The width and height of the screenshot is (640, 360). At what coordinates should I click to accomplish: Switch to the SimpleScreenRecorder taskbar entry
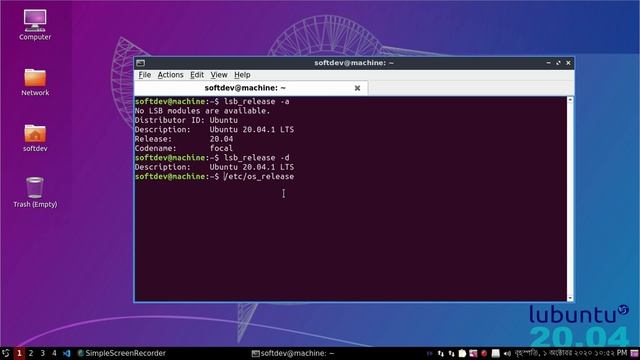tap(121, 353)
